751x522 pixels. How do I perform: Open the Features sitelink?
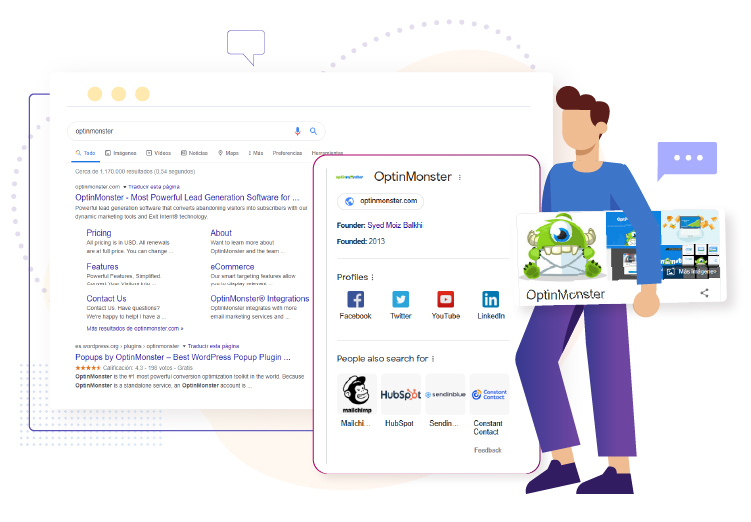pyautogui.click(x=102, y=267)
